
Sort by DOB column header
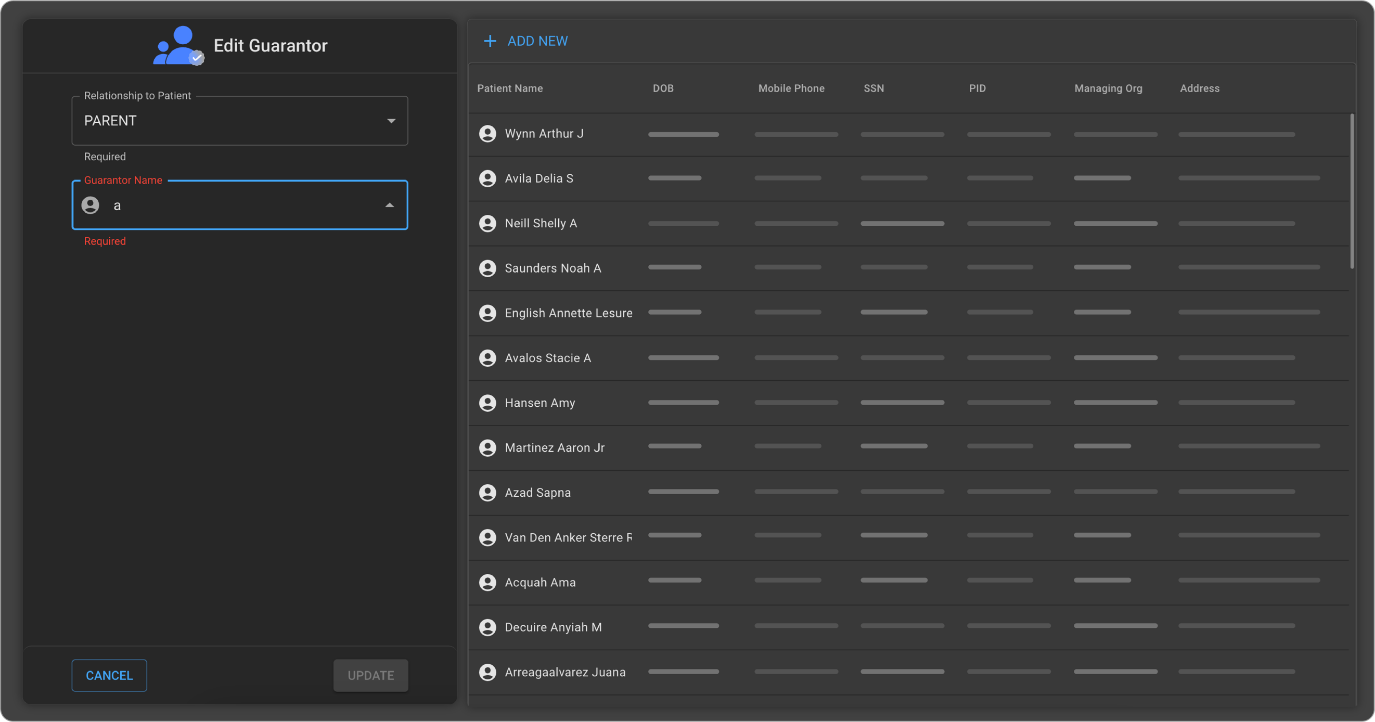(663, 89)
